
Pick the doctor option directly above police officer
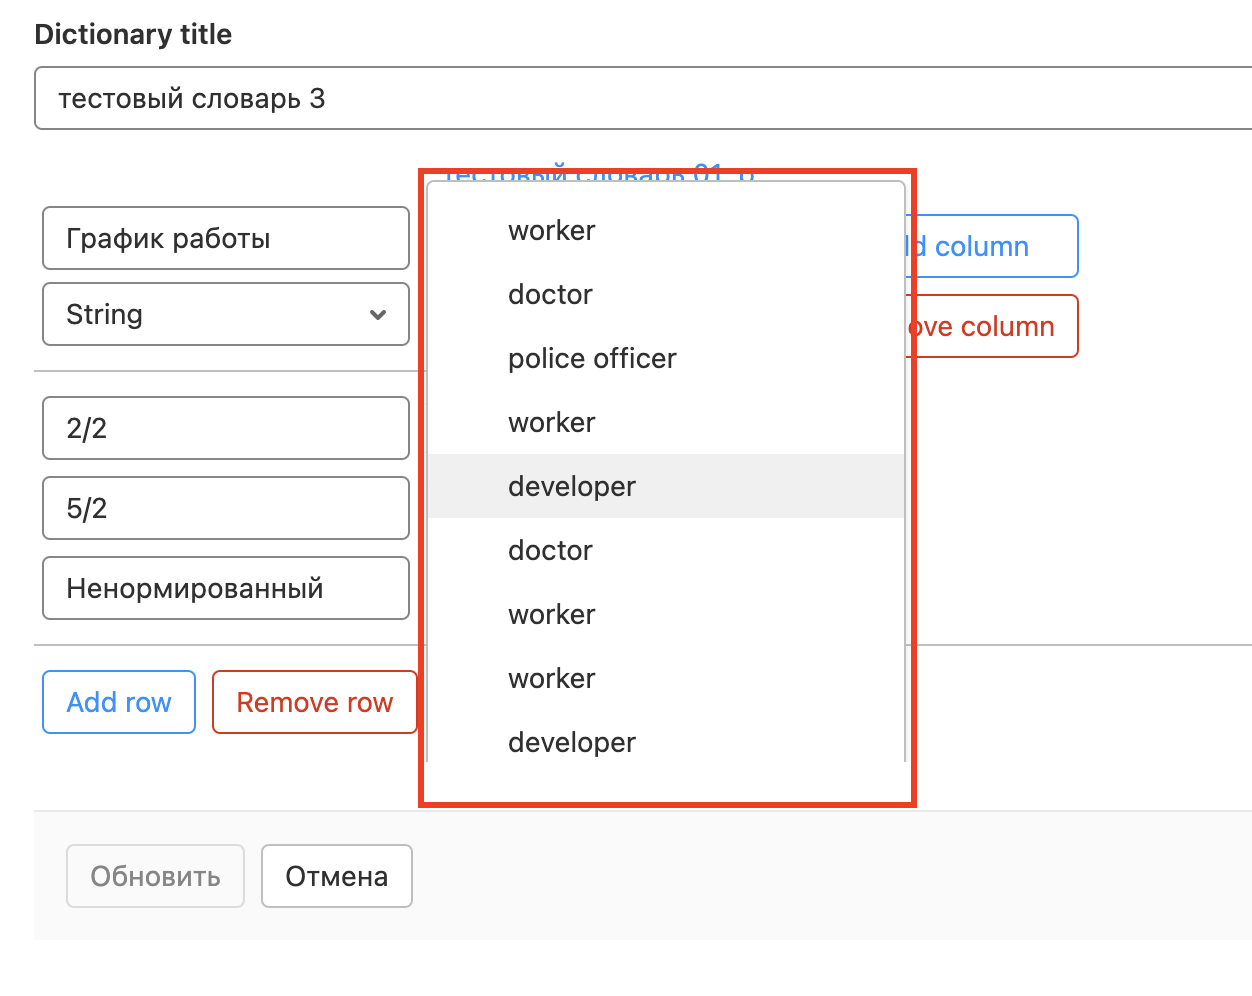click(x=550, y=294)
